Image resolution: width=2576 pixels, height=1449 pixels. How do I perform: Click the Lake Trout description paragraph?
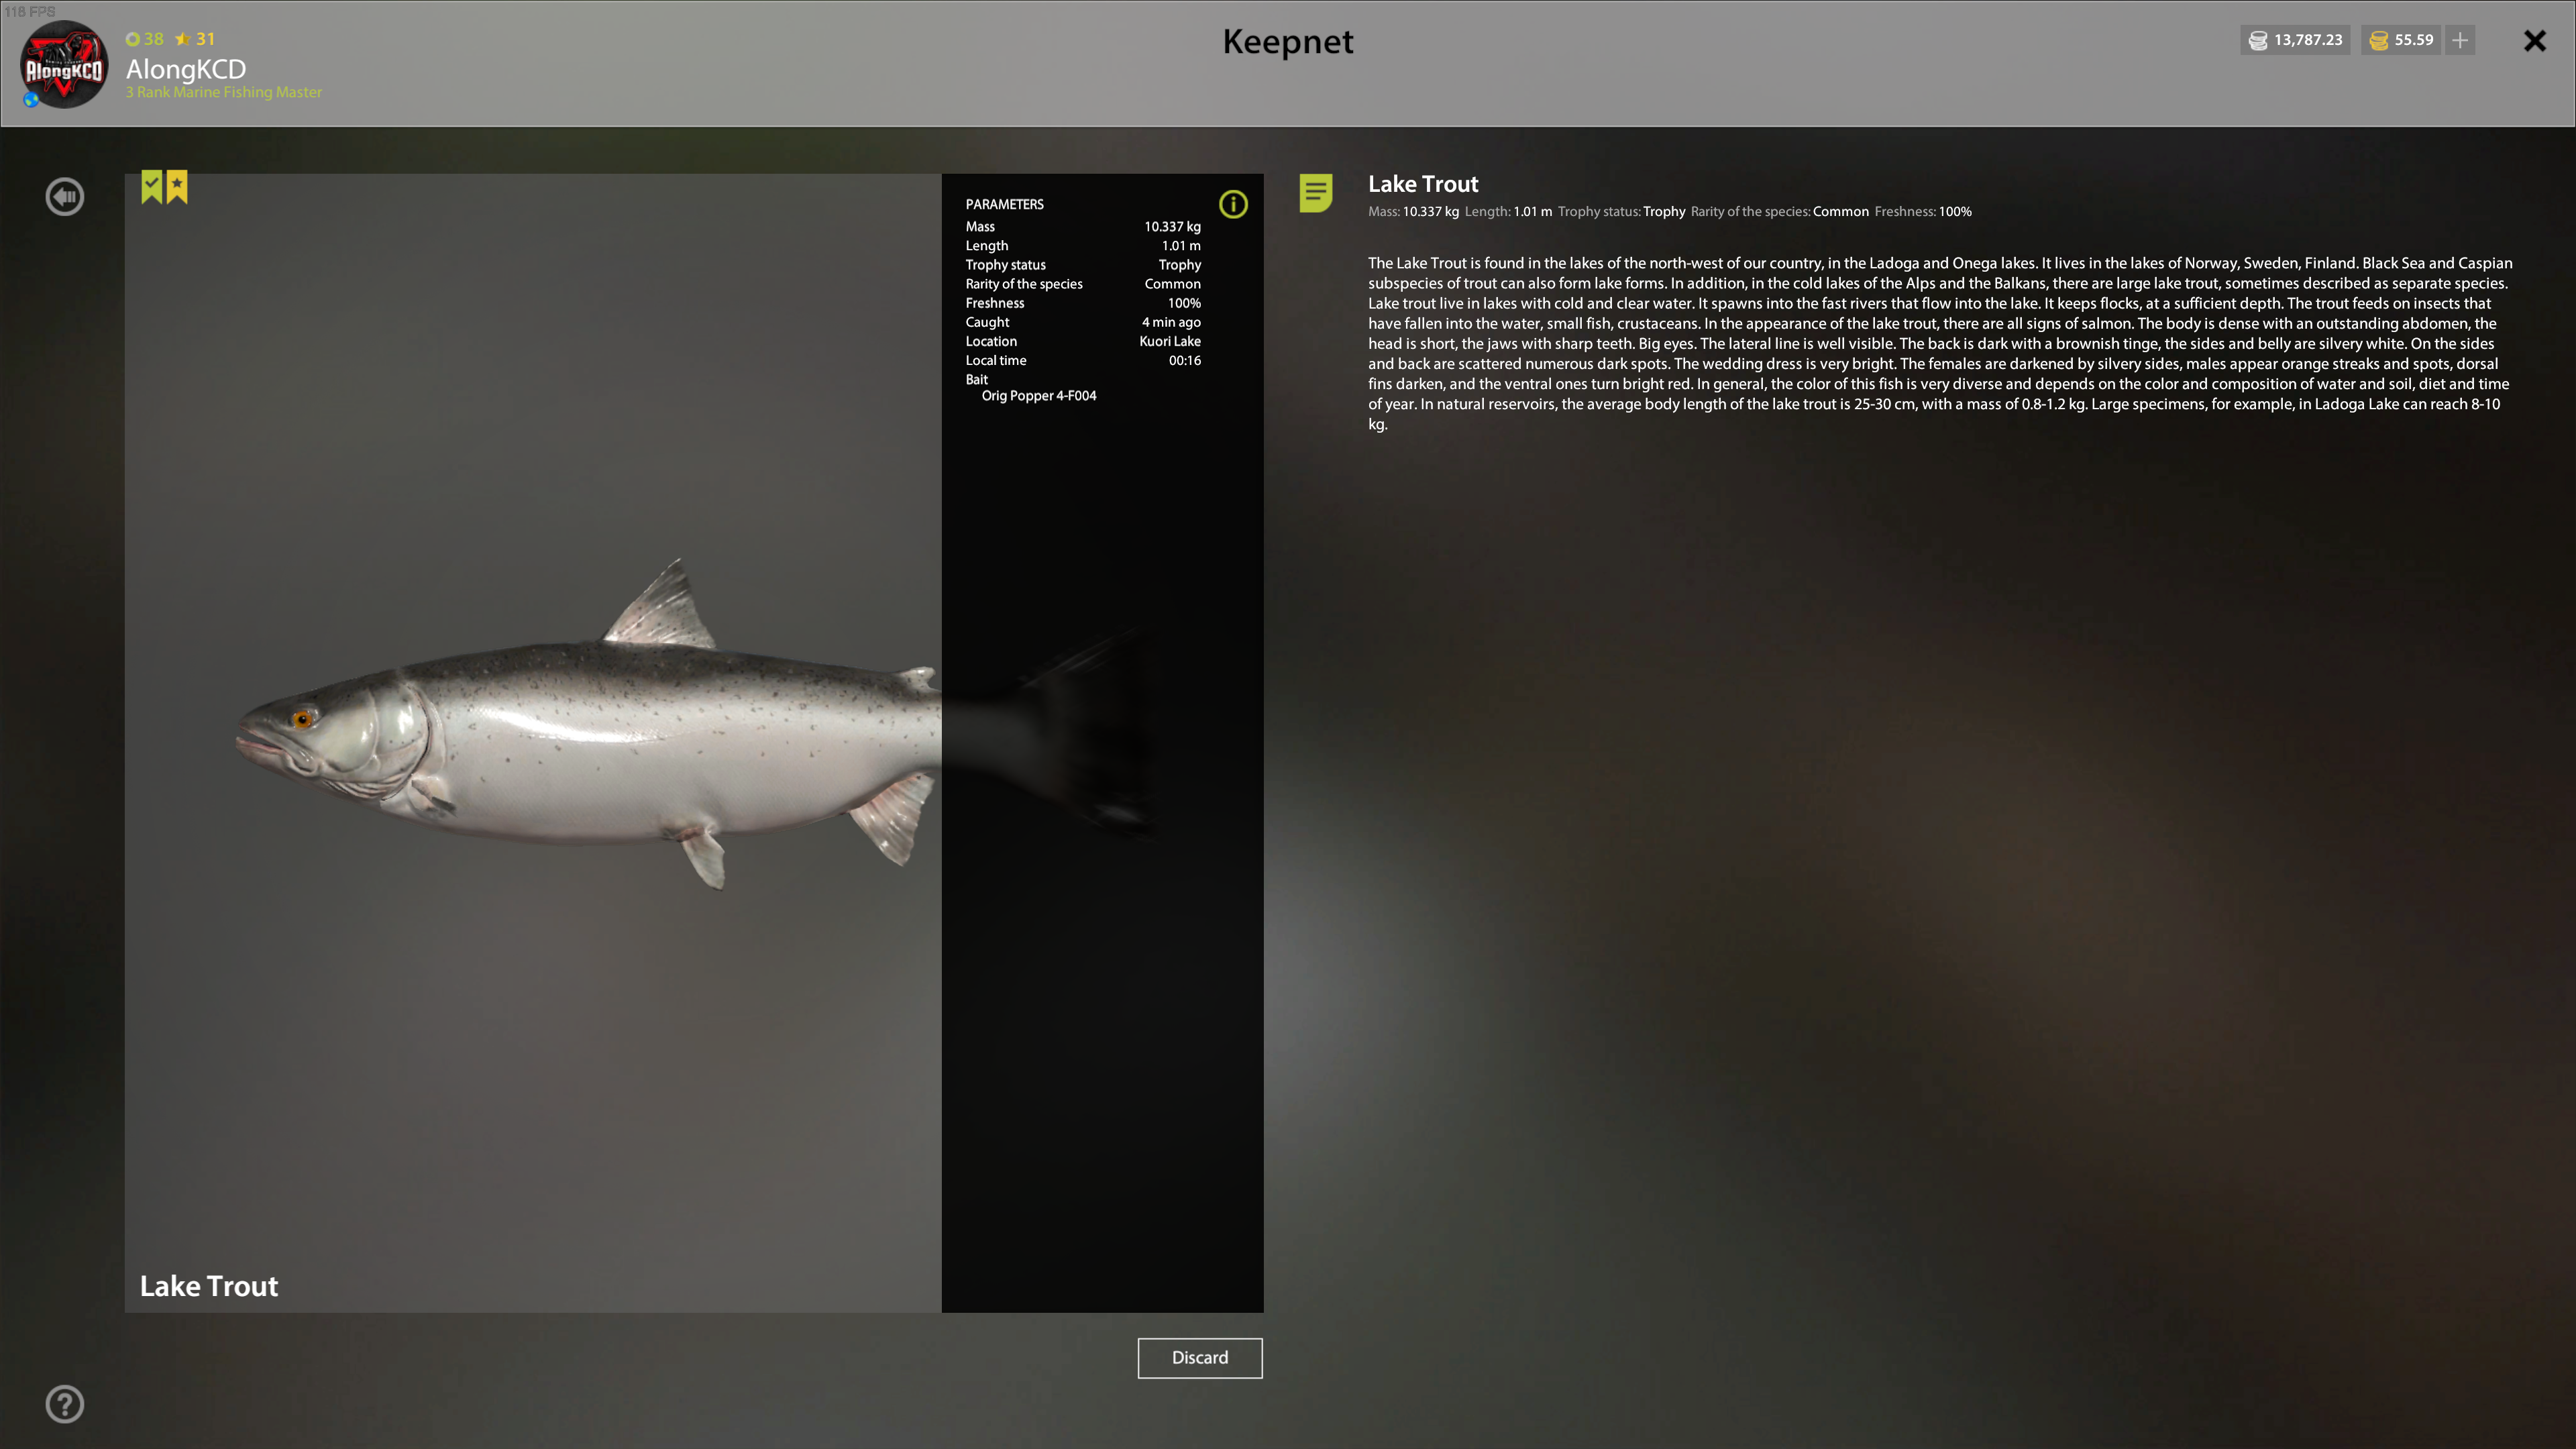point(1940,343)
